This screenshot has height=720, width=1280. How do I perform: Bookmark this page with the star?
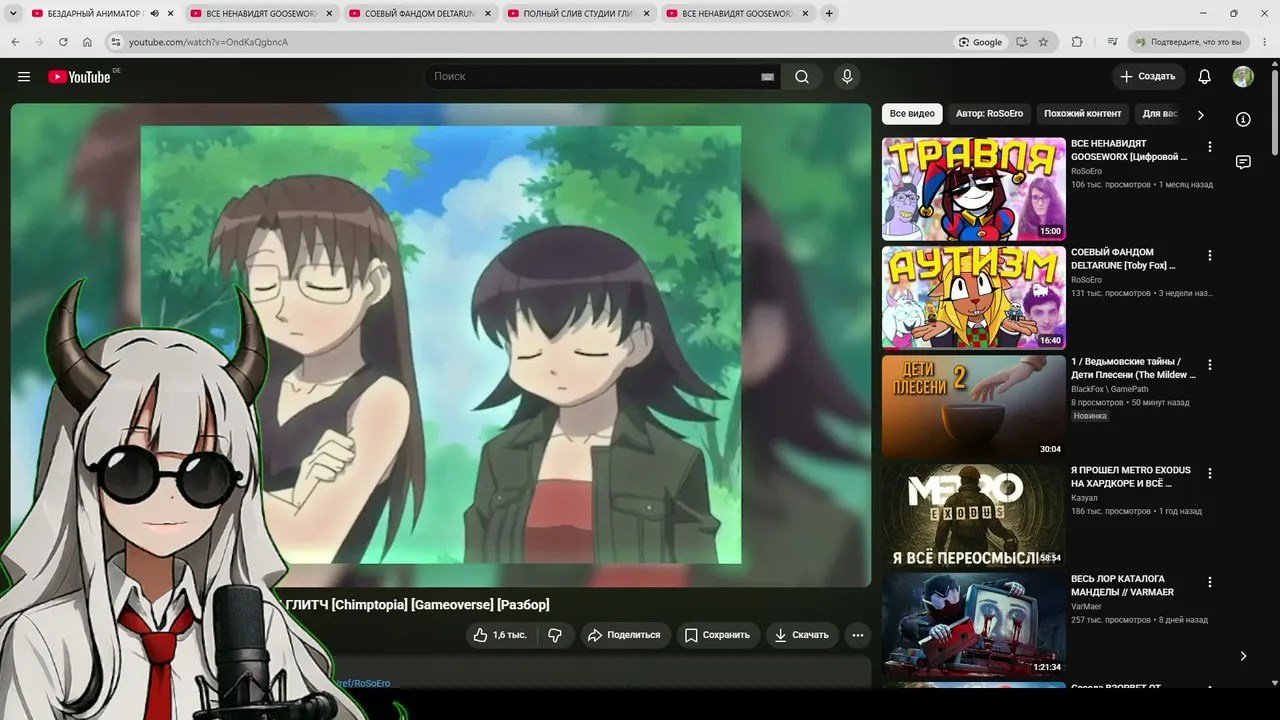pos(1043,42)
